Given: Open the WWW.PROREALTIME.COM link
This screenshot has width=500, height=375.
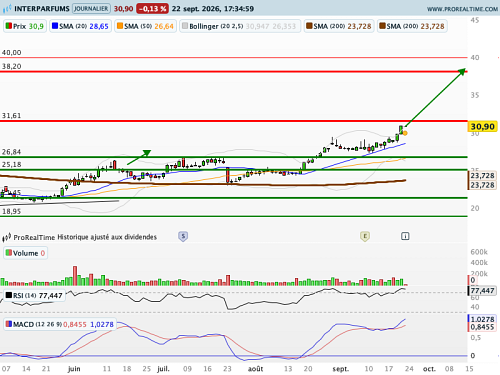Looking at the screenshot, I should click(462, 9).
